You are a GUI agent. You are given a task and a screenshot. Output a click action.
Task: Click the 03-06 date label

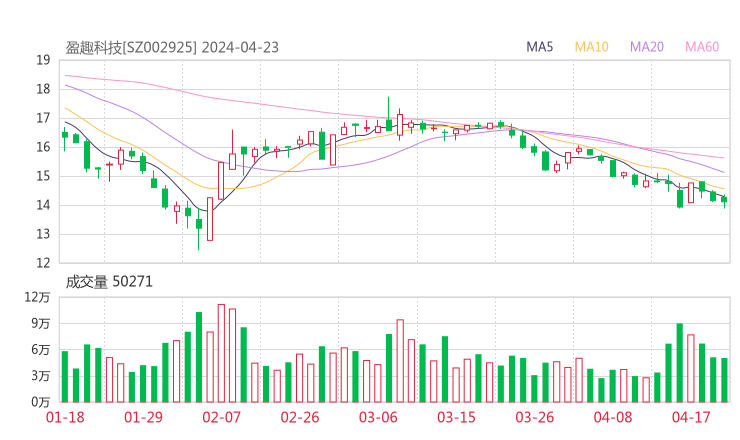point(378,417)
